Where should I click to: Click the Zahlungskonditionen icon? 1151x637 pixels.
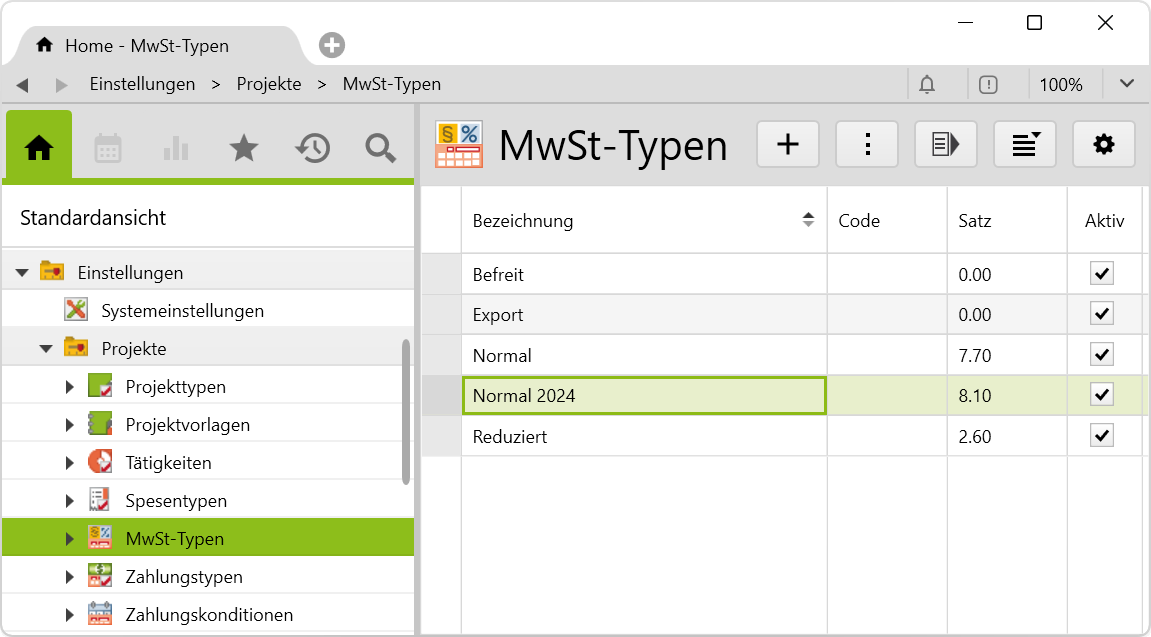100,614
